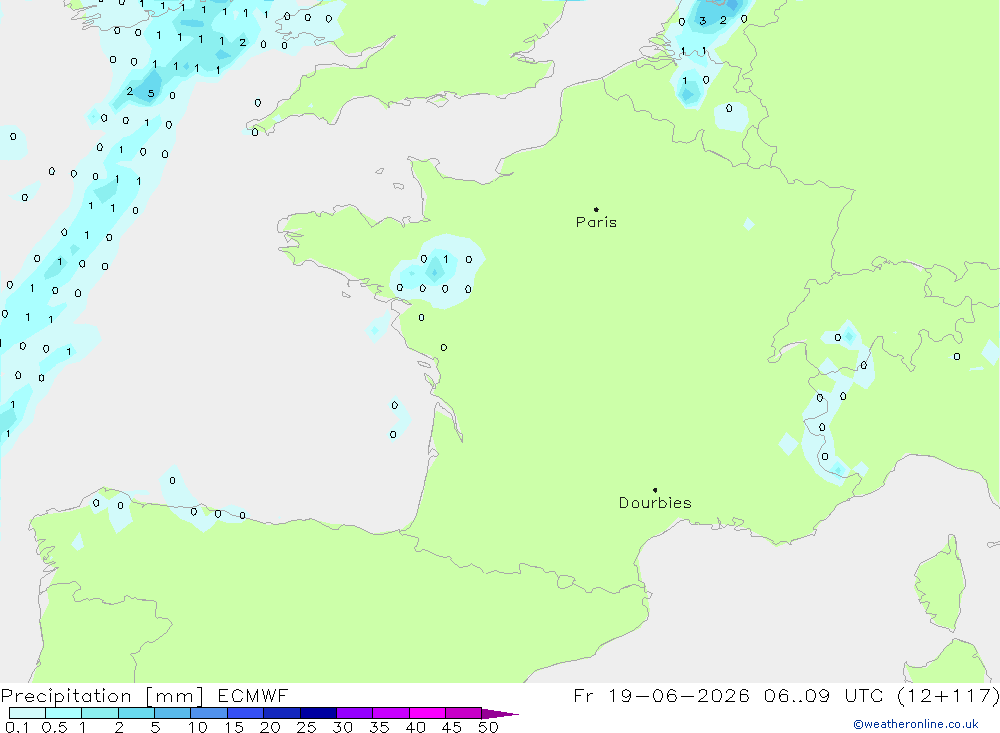
Task: Click the Paris location dot marker
Action: (x=596, y=209)
